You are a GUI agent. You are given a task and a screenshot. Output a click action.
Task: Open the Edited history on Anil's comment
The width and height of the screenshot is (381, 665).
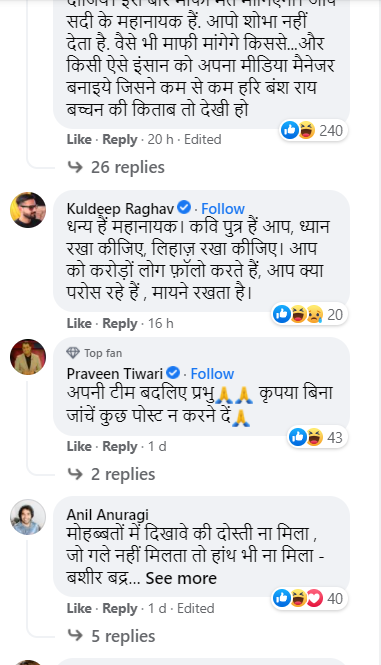coord(196,609)
